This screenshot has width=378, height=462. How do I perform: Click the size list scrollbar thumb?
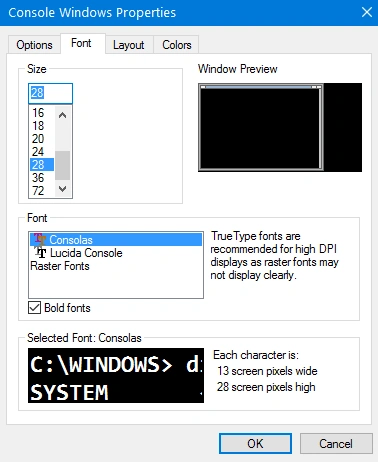[62, 165]
